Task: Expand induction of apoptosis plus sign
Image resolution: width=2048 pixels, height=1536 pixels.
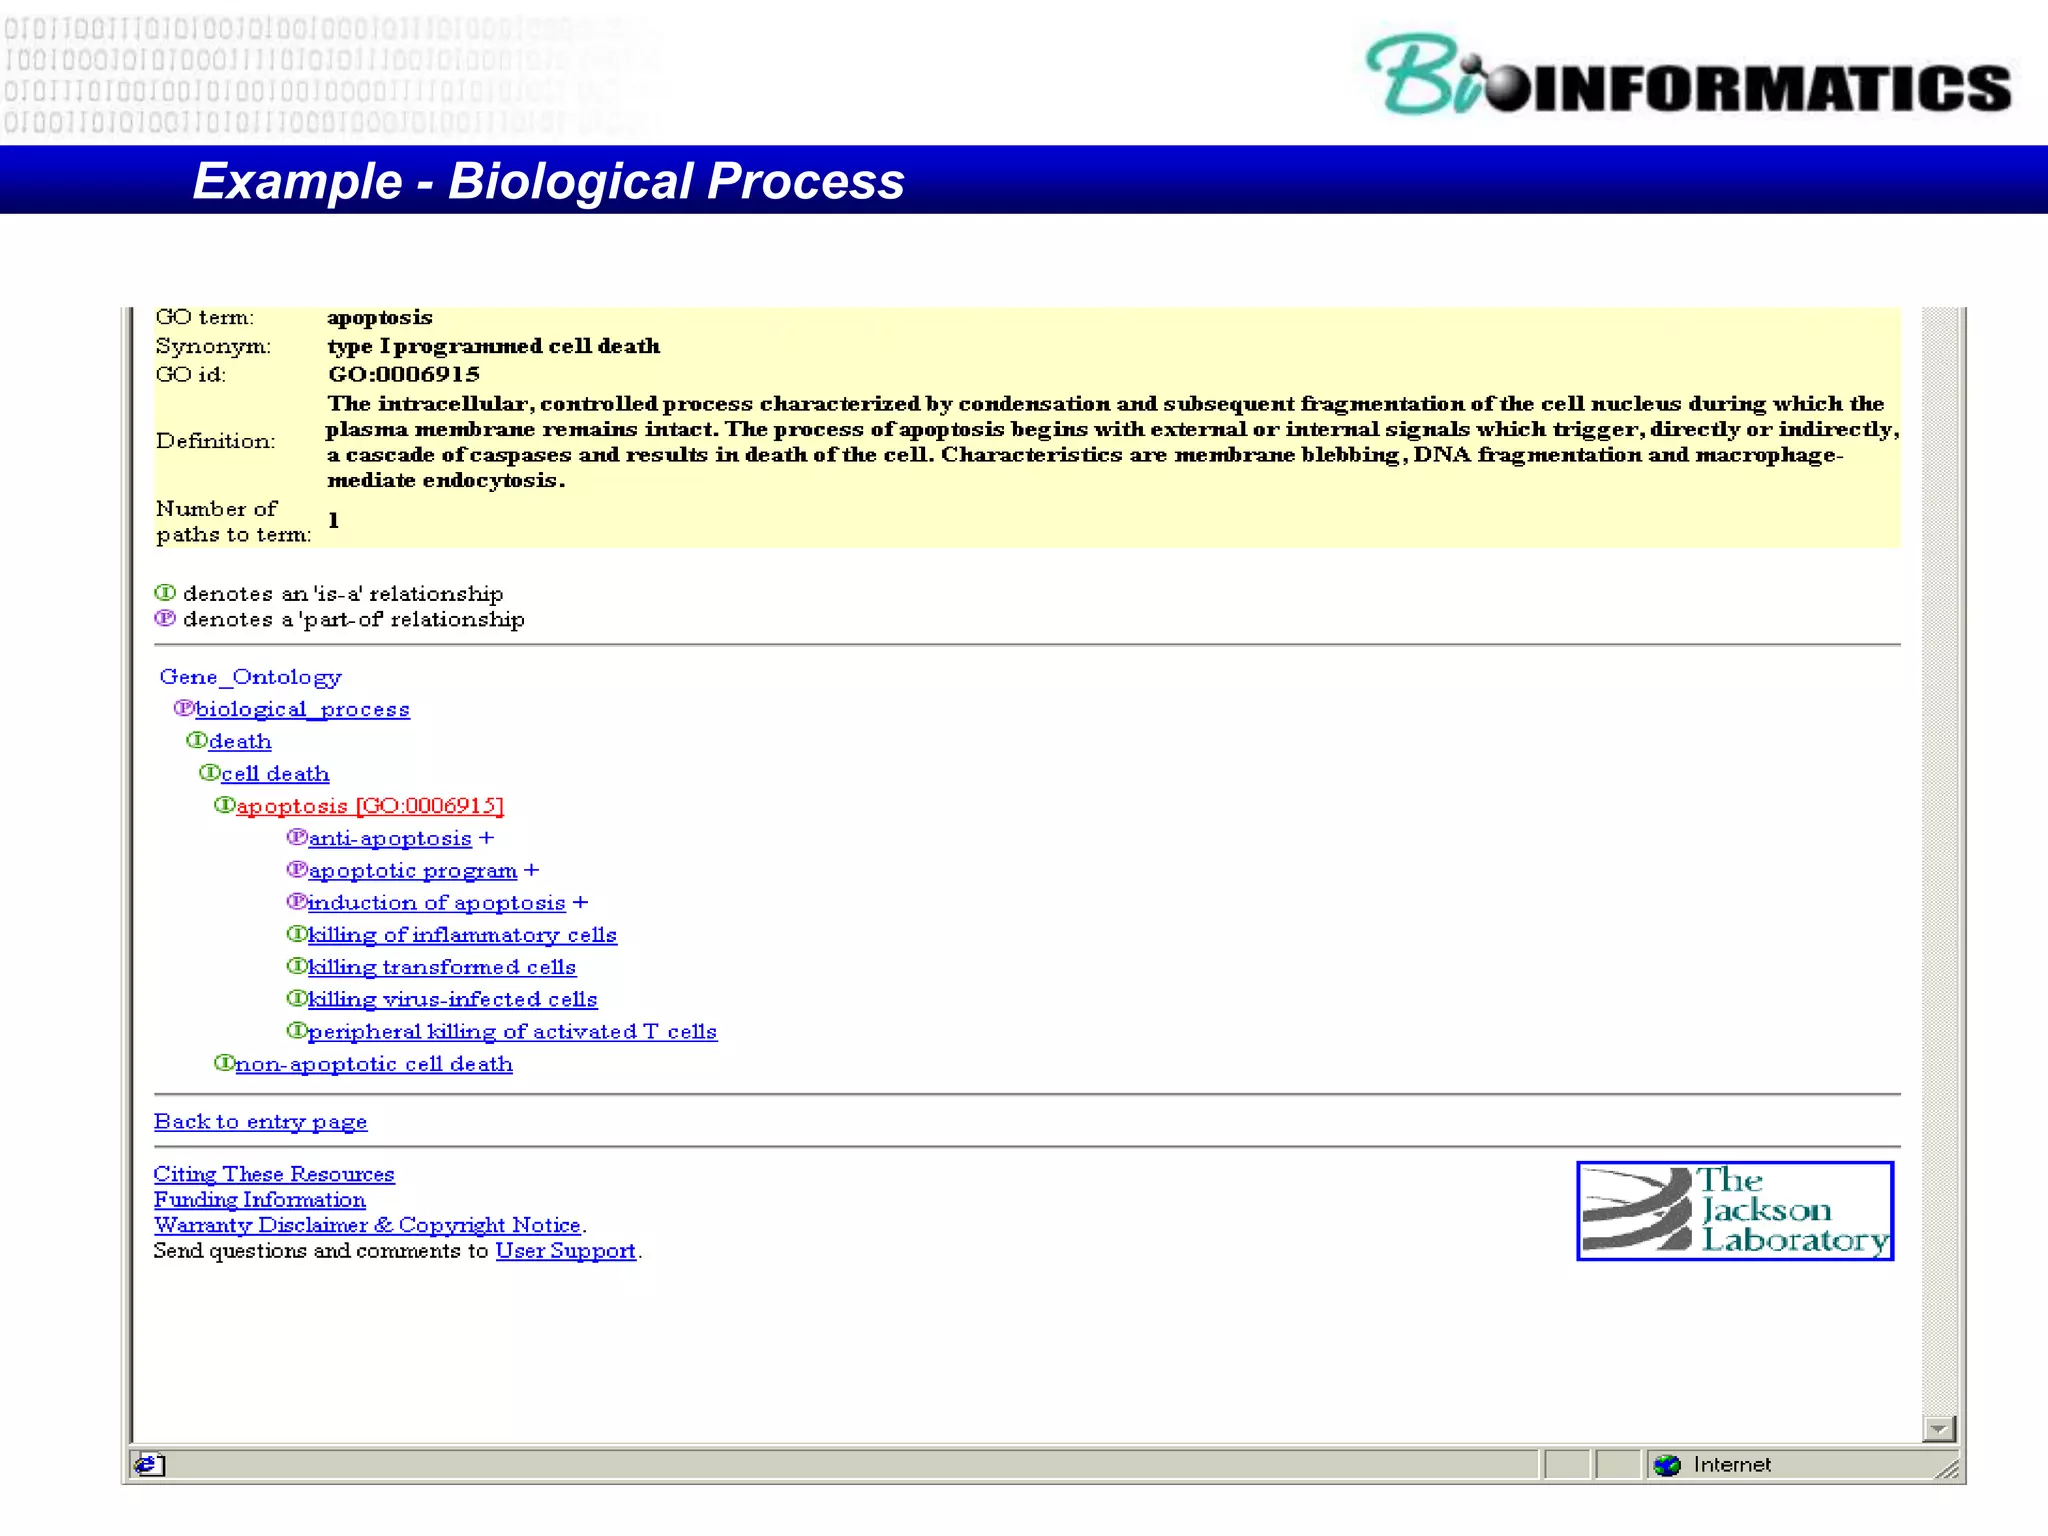Action: pyautogui.click(x=580, y=903)
